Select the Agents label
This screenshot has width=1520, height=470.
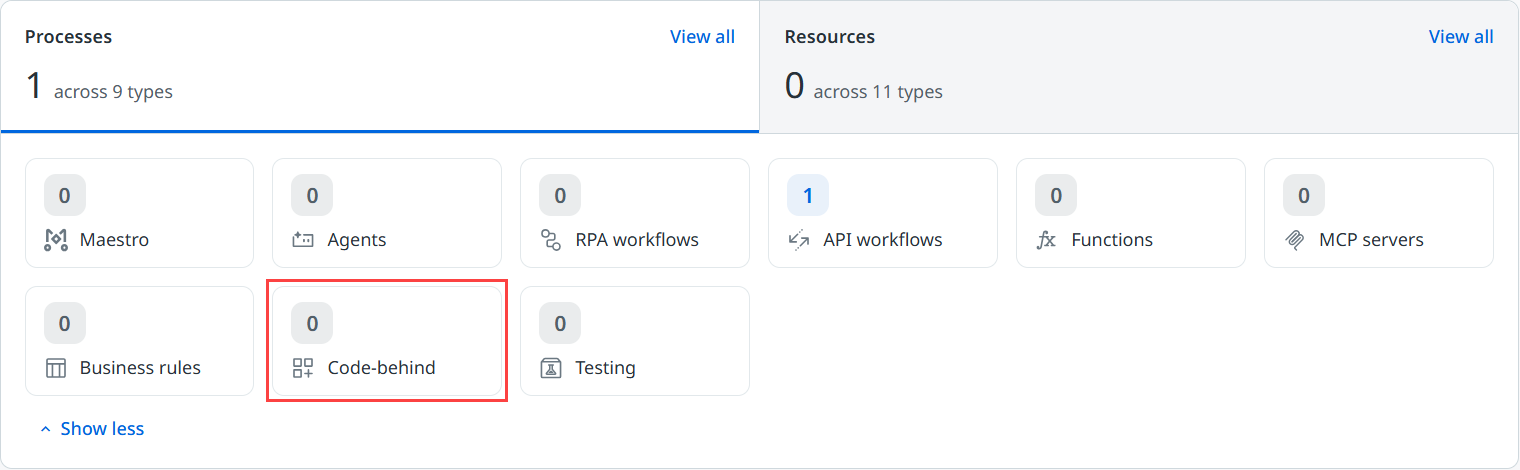[357, 240]
